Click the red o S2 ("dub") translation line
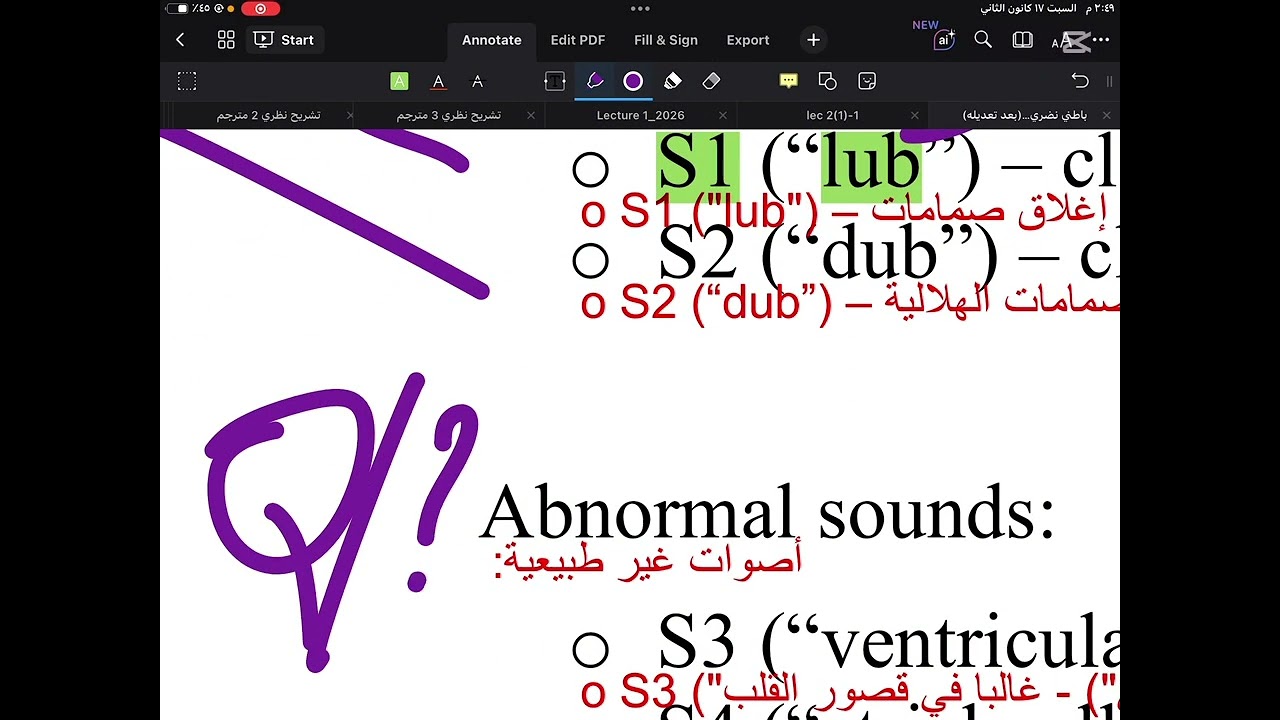The image size is (1280, 720). [x=850, y=302]
